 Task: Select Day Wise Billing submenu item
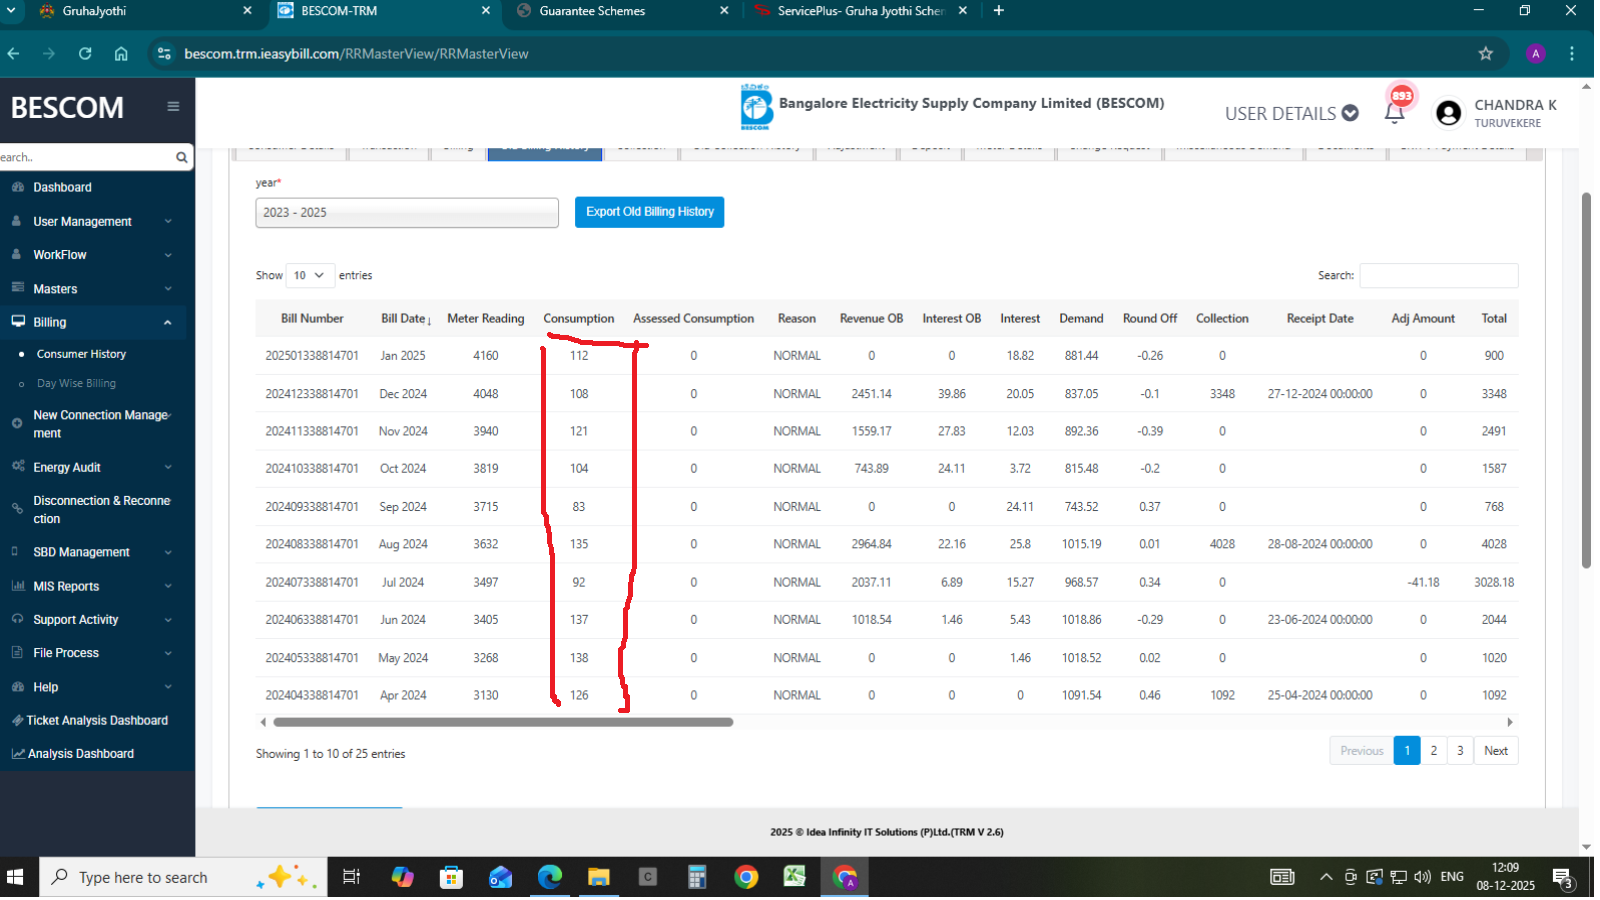pyautogui.click(x=76, y=383)
